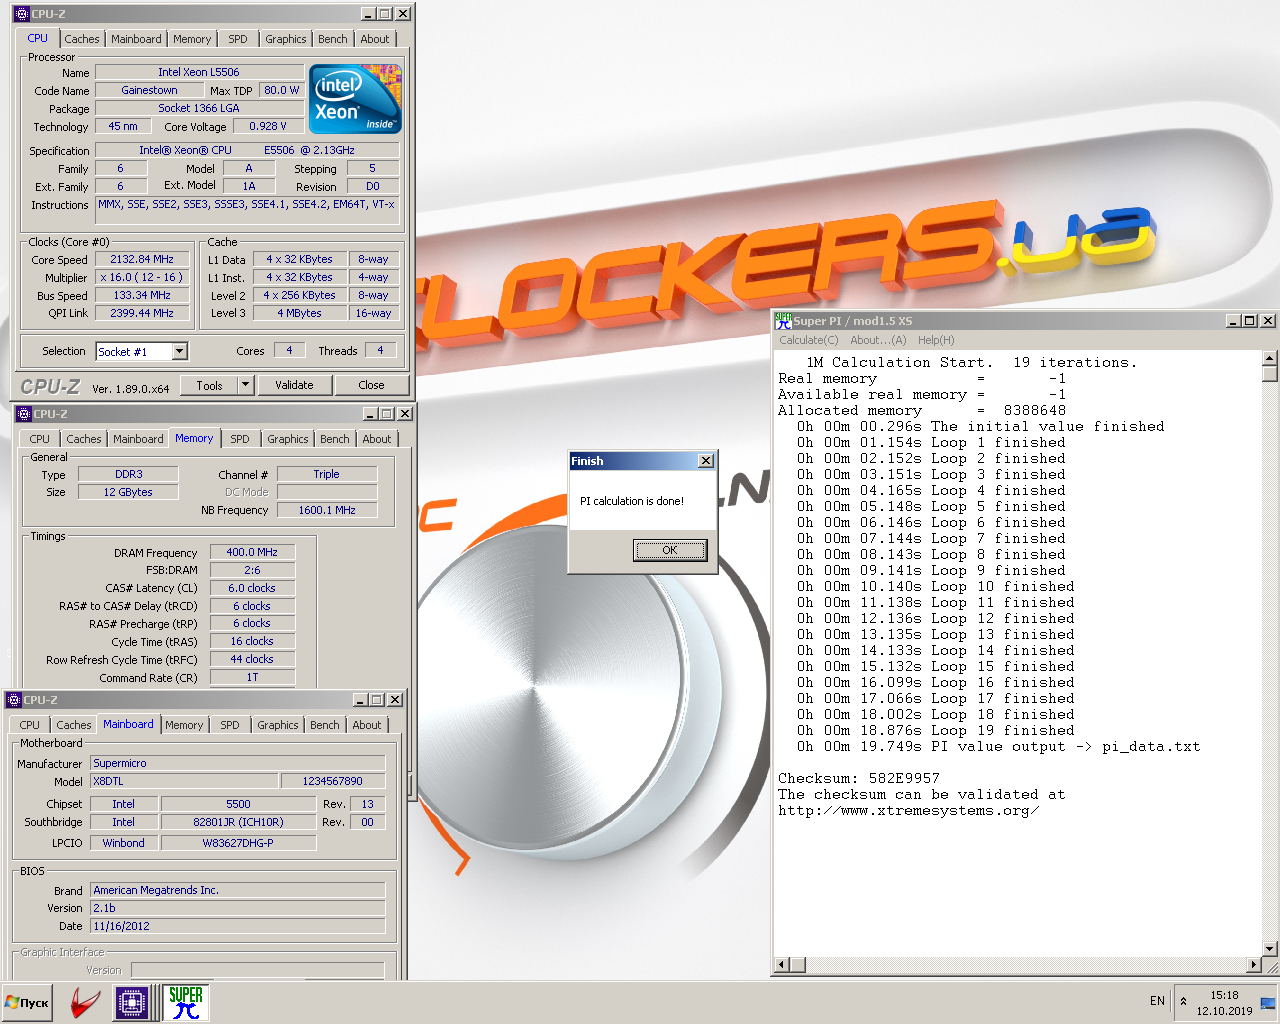Image resolution: width=1280 pixels, height=1024 pixels.
Task: Open Bench tab in top CPU-Z window
Action: [333, 39]
